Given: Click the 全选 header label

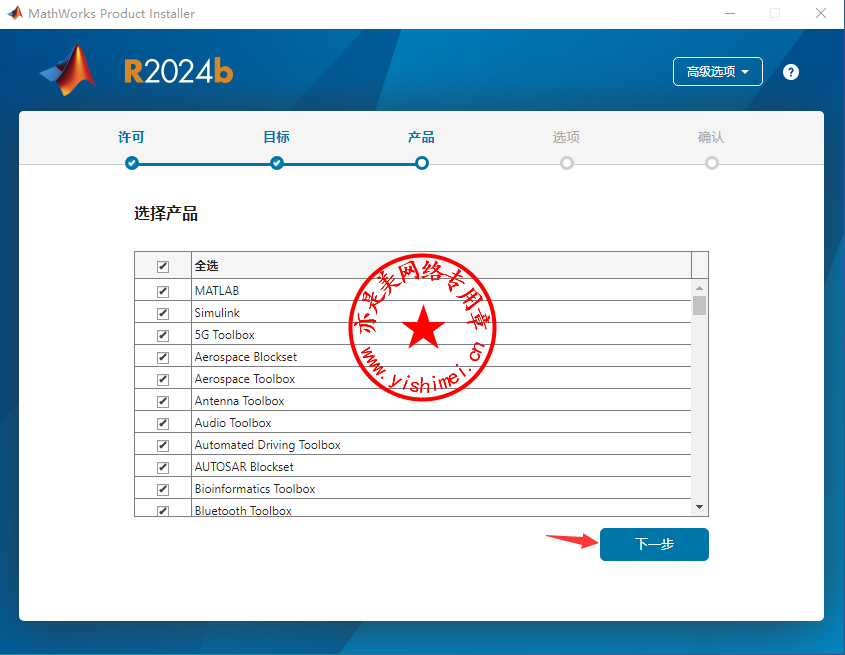Looking at the screenshot, I should 206,266.
